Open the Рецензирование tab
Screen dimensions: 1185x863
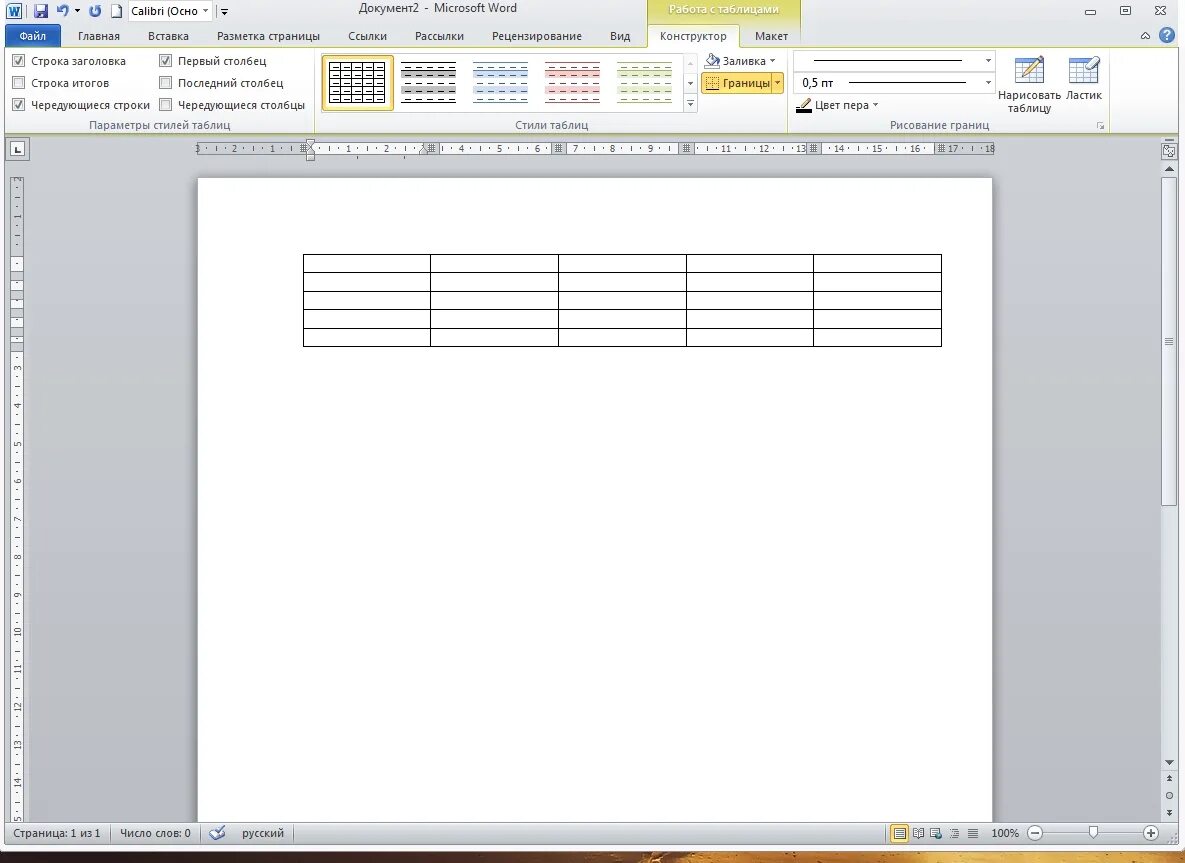point(537,36)
